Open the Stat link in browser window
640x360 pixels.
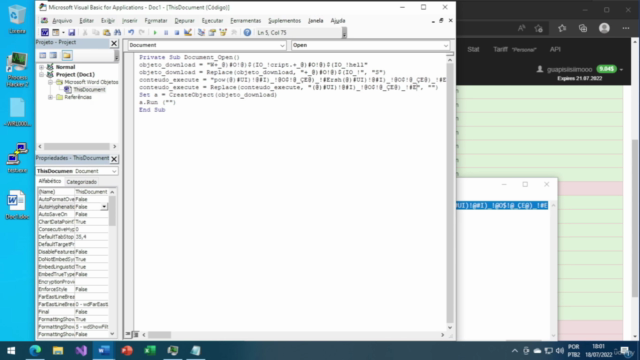click(473, 49)
